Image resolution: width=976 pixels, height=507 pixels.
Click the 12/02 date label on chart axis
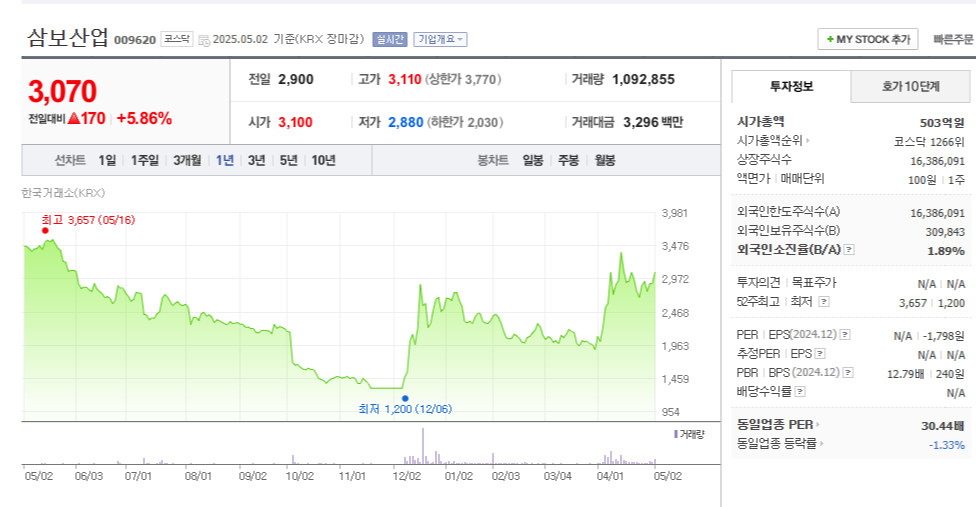click(406, 476)
